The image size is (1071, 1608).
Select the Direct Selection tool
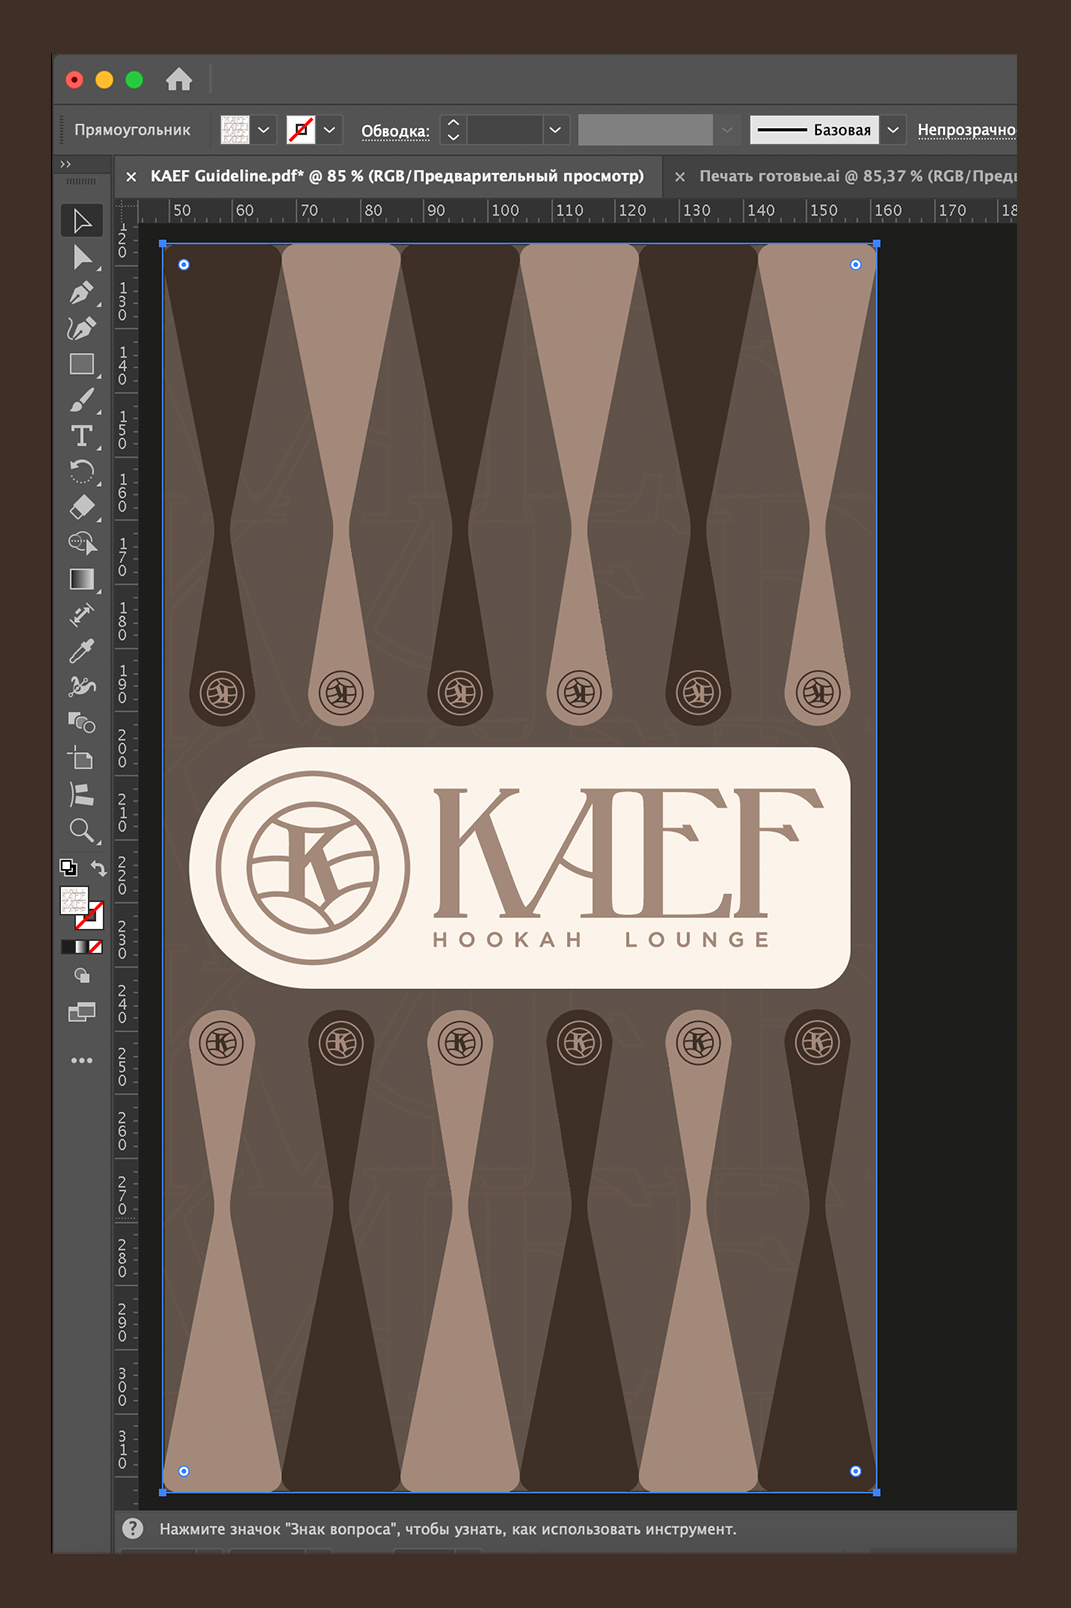tap(82, 257)
